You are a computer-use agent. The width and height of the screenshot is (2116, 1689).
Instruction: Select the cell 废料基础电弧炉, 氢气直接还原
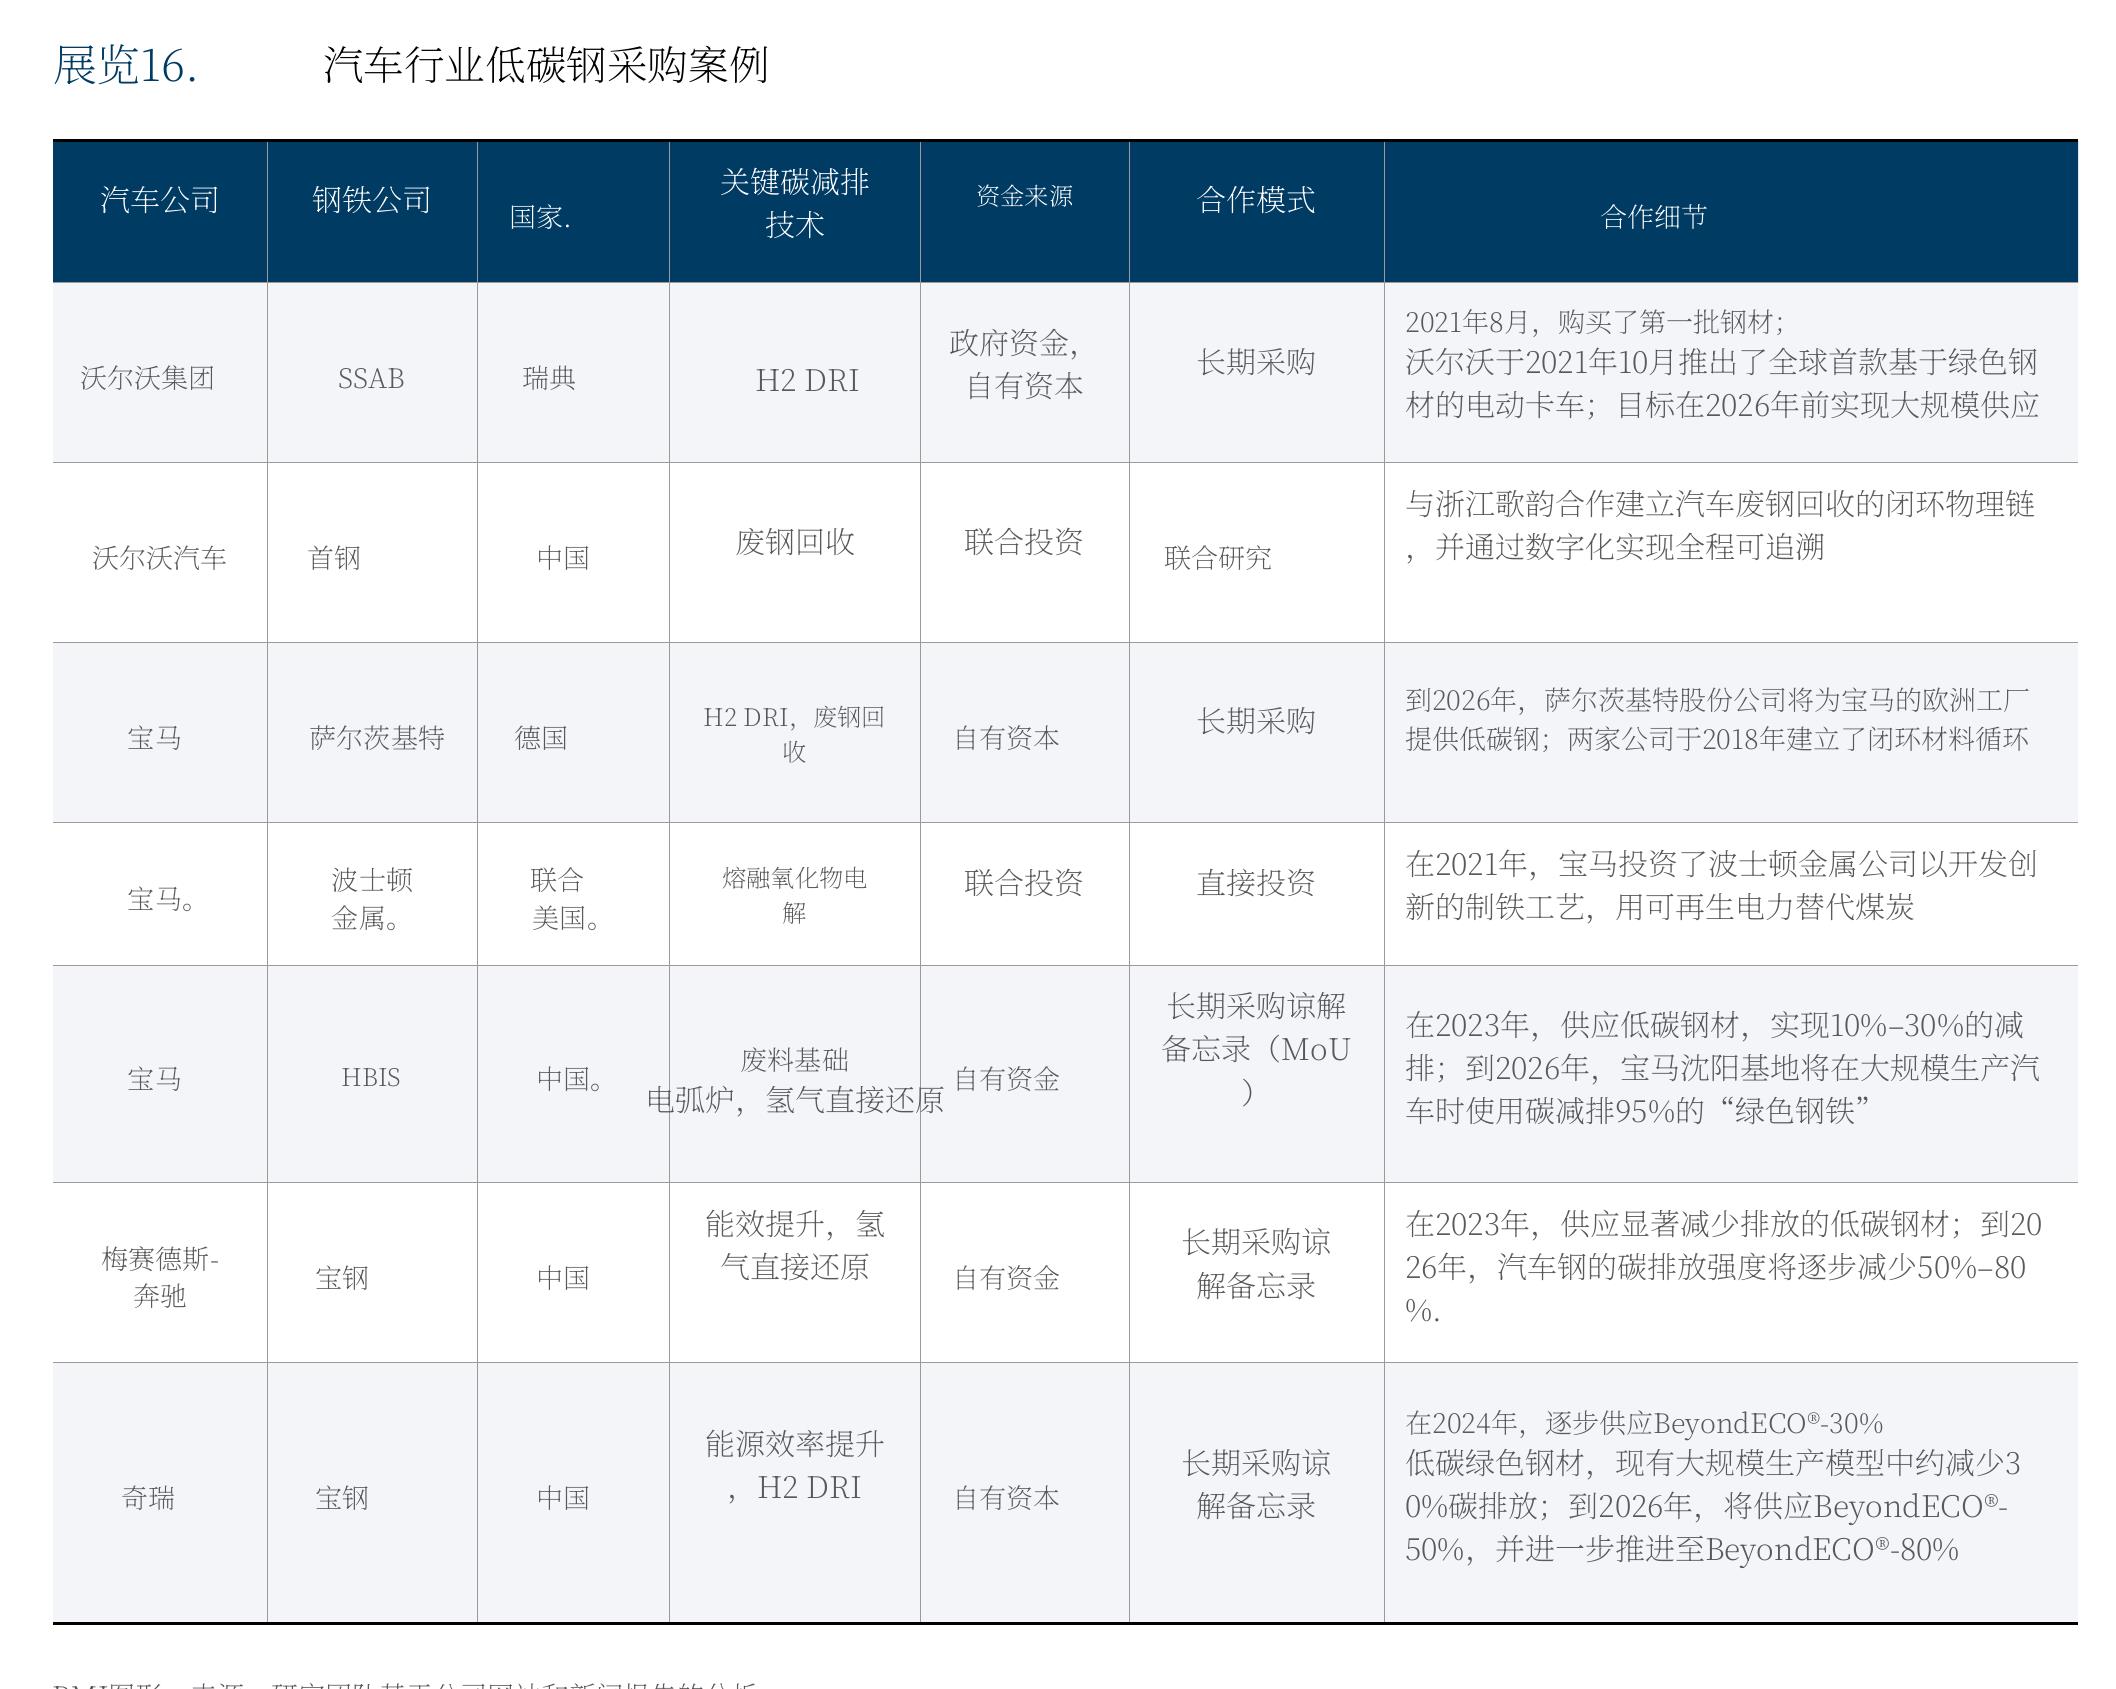(795, 1080)
